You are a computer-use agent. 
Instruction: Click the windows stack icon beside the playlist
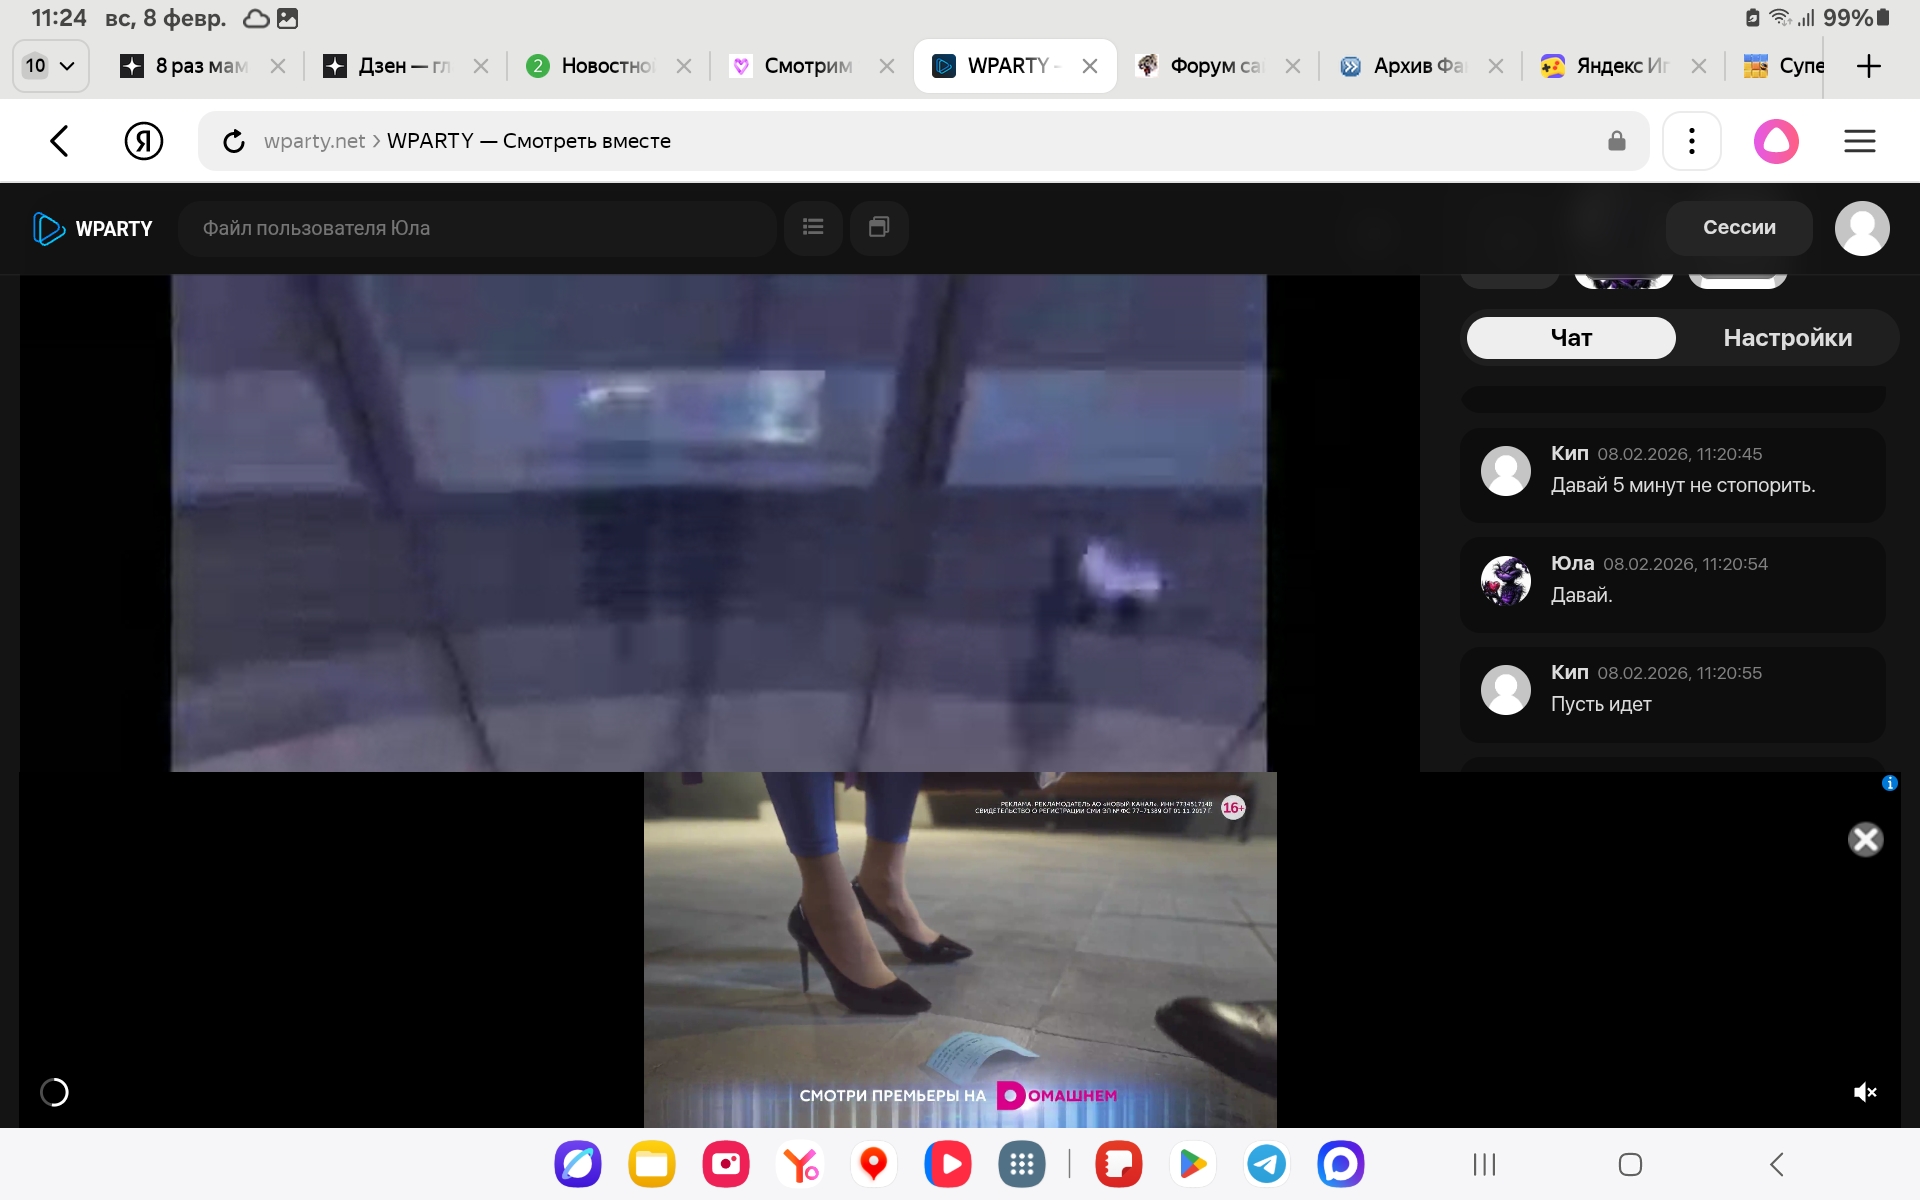[x=879, y=228]
